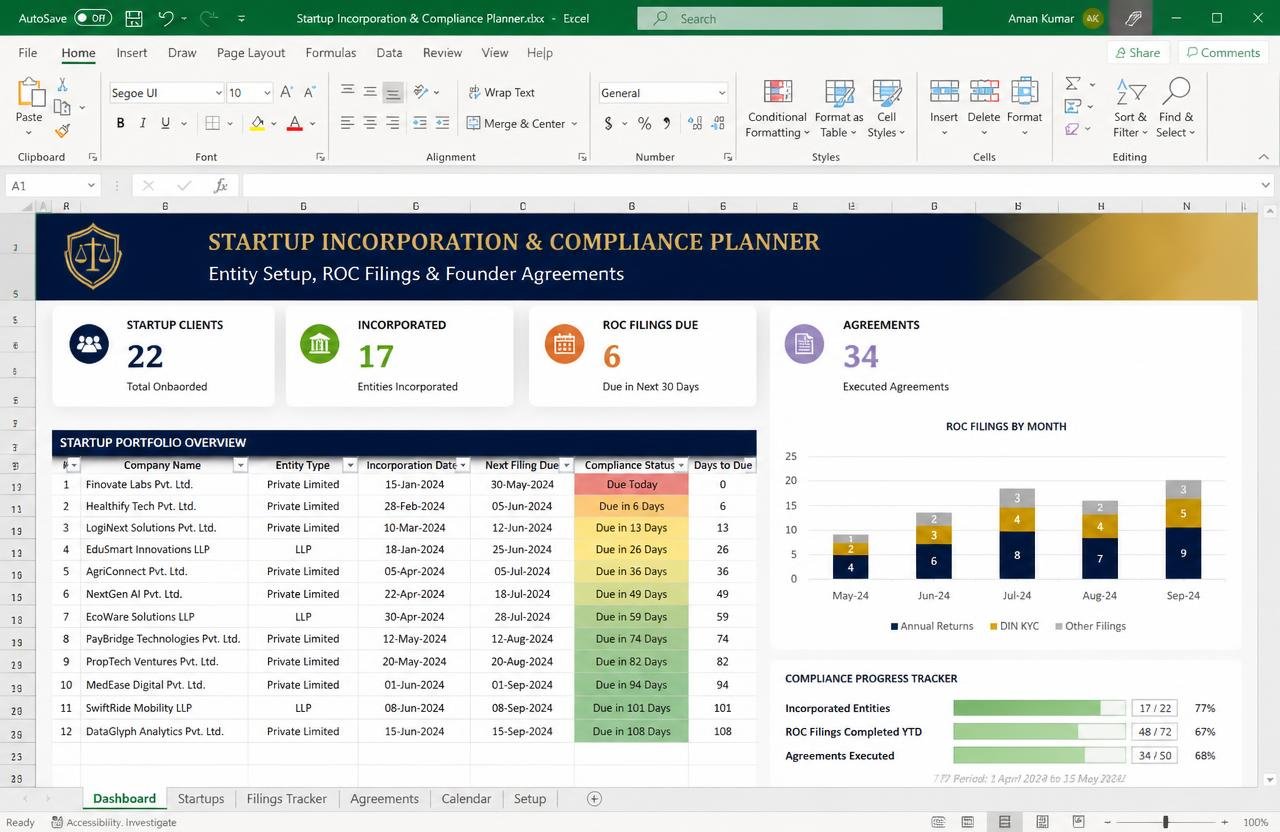Expand the formula bar
1280x832 pixels.
(x=1266, y=186)
